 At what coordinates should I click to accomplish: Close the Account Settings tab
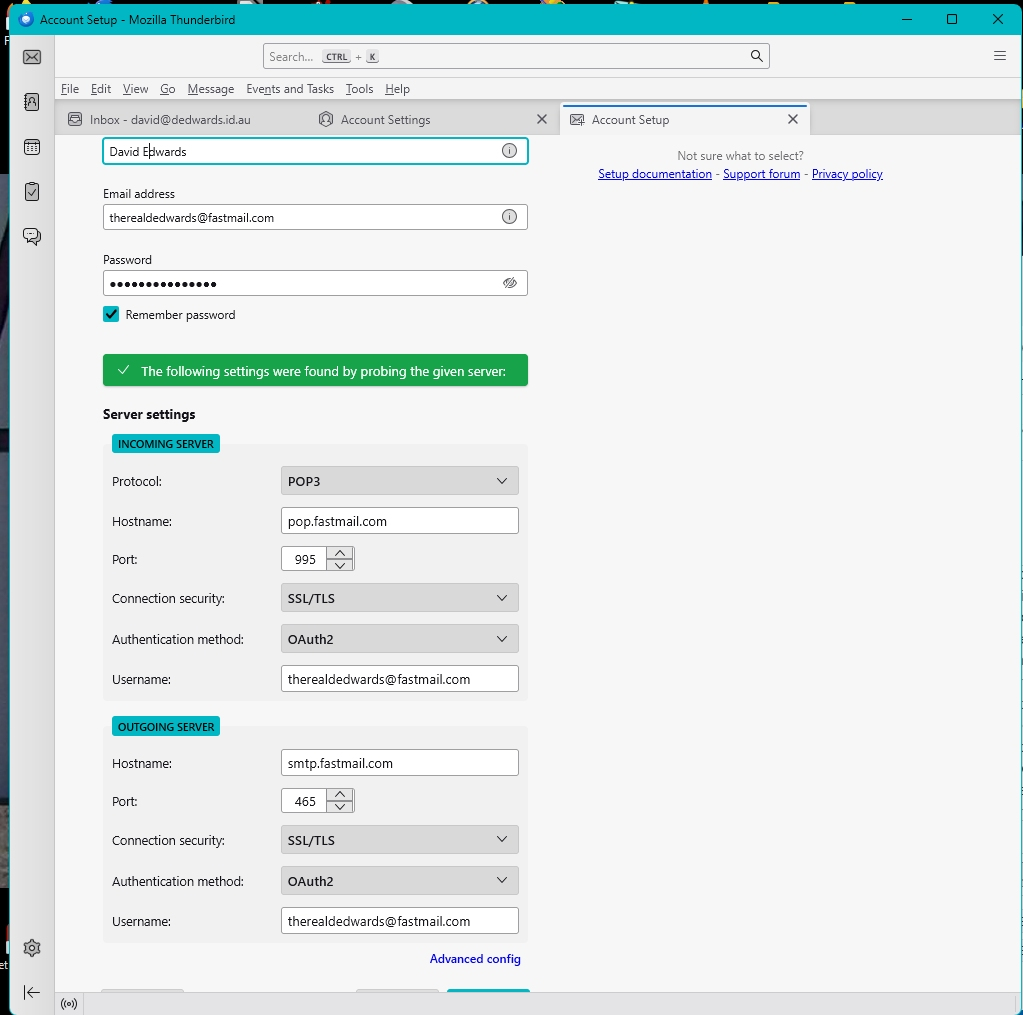[x=542, y=119]
